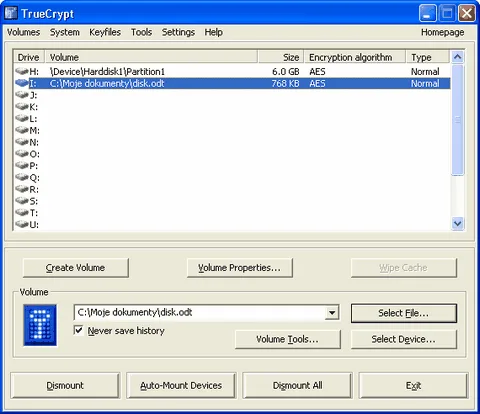Click Dismount All button
Image resolution: width=480 pixels, height=414 pixels.
297,386
